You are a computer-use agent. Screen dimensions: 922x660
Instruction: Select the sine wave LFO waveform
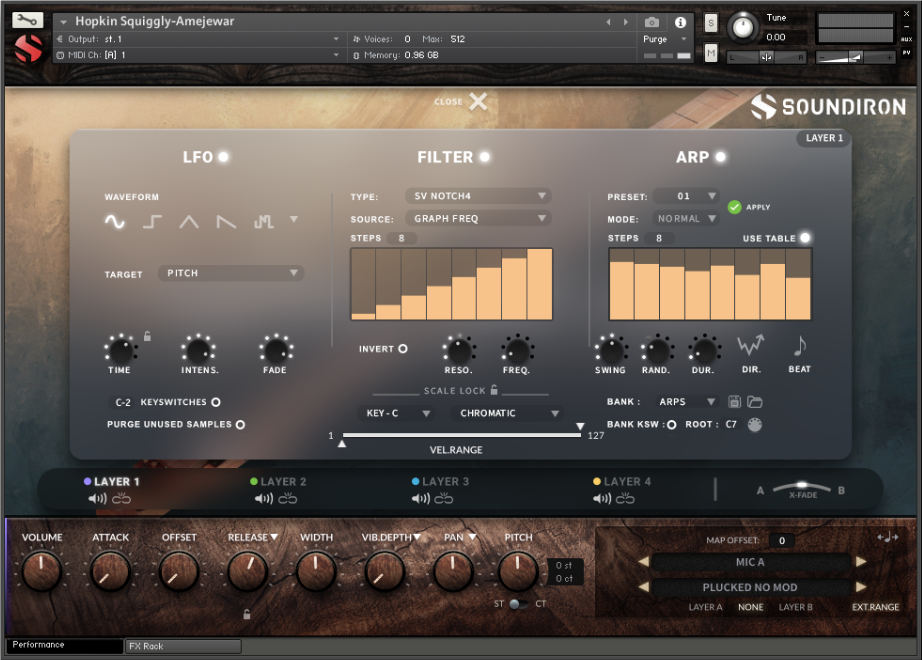115,222
